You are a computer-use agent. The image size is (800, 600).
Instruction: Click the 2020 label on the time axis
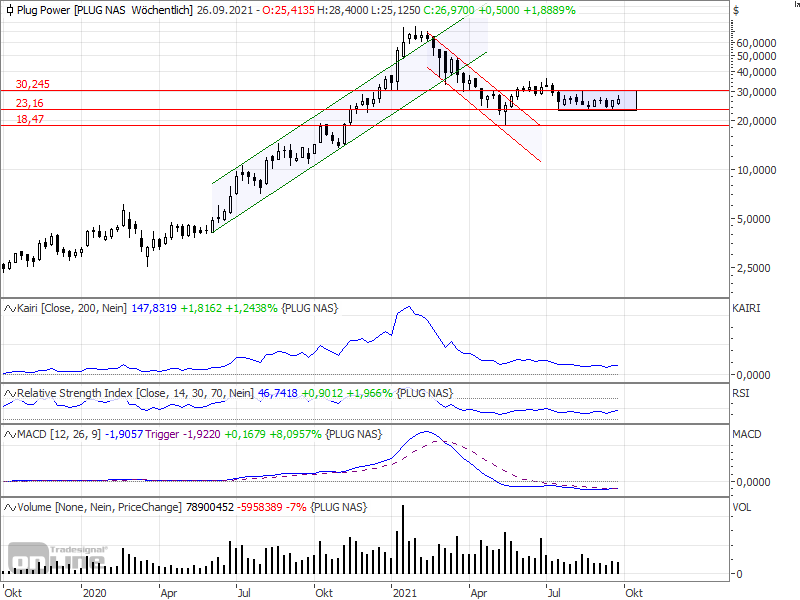94,593
